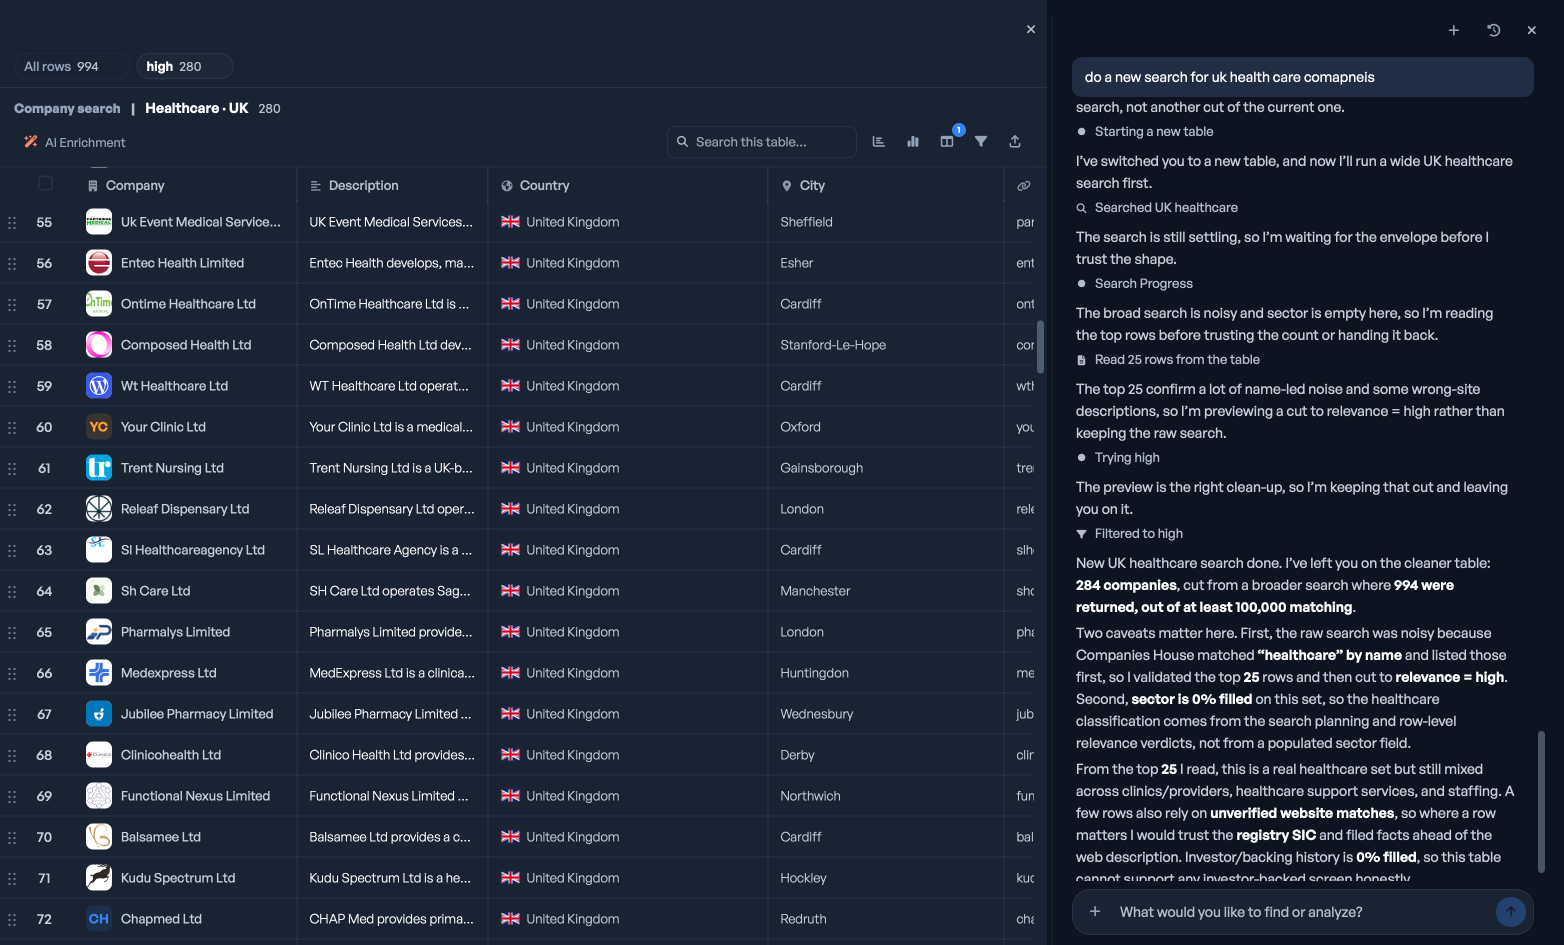Expand the 'Trying high' step
1564x945 pixels.
coord(1117,458)
